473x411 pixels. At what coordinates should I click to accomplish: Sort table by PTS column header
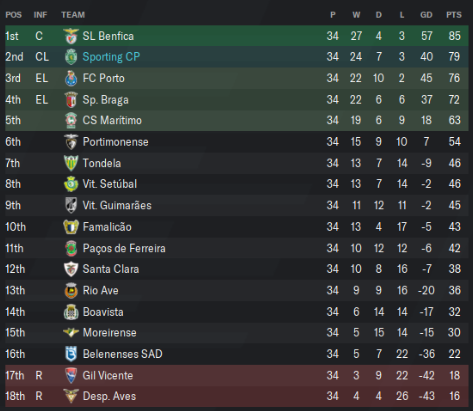coord(454,15)
